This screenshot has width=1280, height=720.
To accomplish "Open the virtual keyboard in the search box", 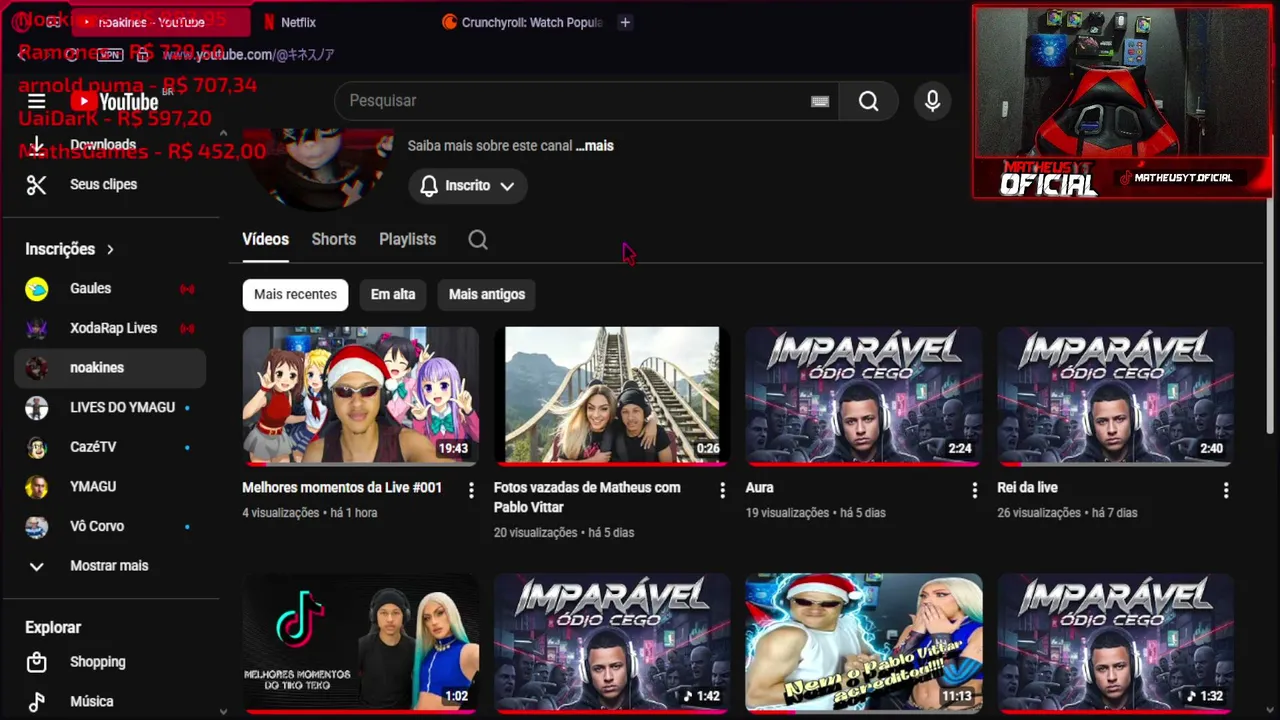I will point(820,101).
